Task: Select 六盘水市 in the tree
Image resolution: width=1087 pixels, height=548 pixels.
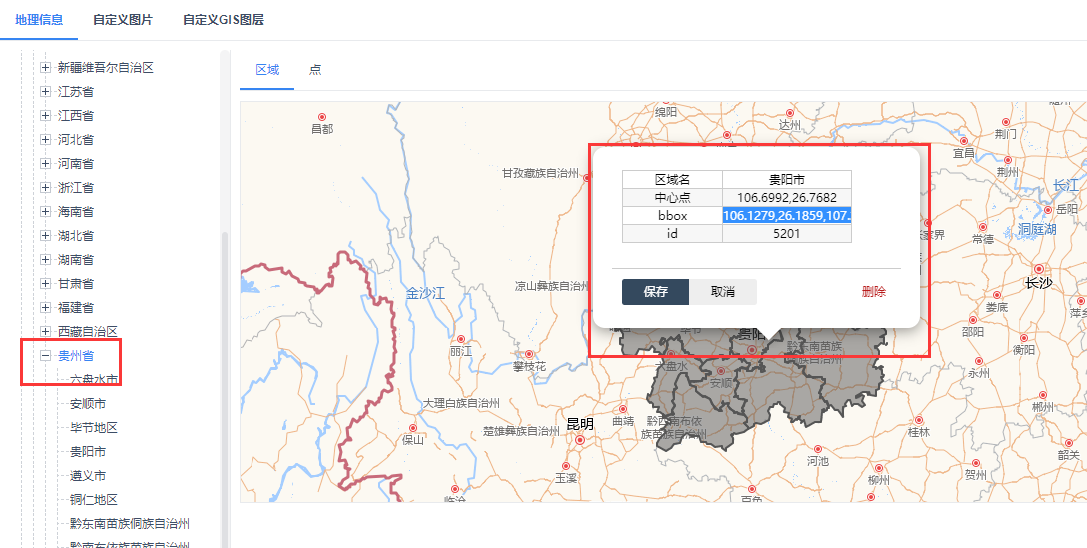Action: tap(94, 379)
